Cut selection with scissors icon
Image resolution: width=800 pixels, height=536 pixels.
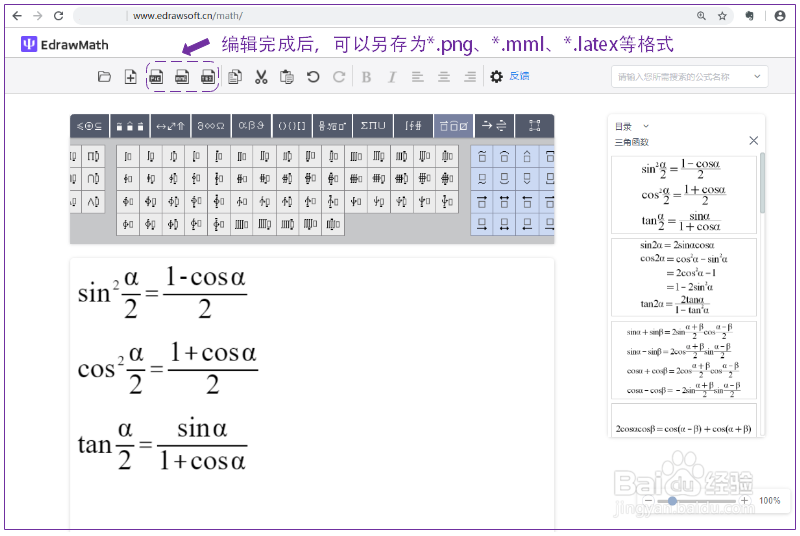261,77
